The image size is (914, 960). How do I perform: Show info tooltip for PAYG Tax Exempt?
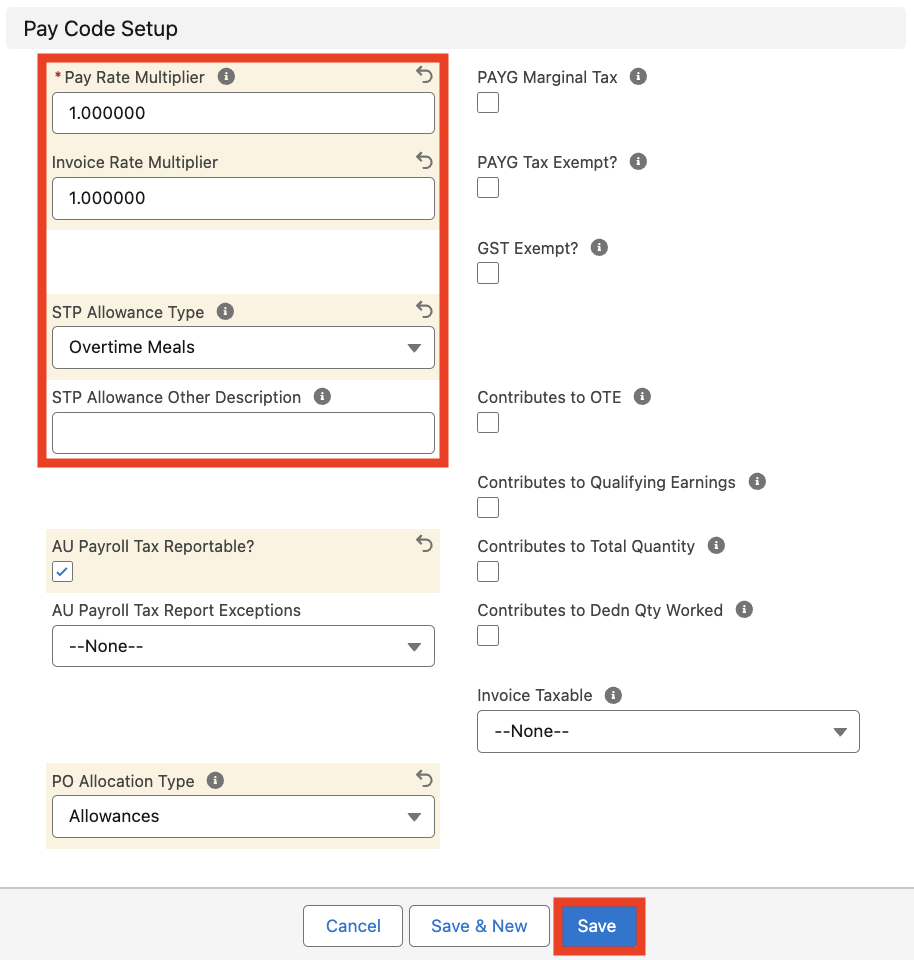[638, 162]
